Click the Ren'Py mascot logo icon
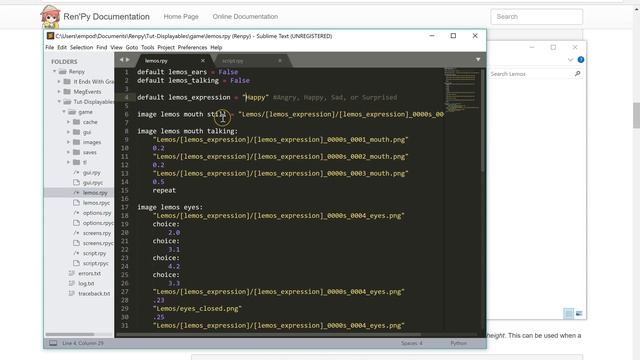The height and width of the screenshot is (360, 640). coord(50,16)
